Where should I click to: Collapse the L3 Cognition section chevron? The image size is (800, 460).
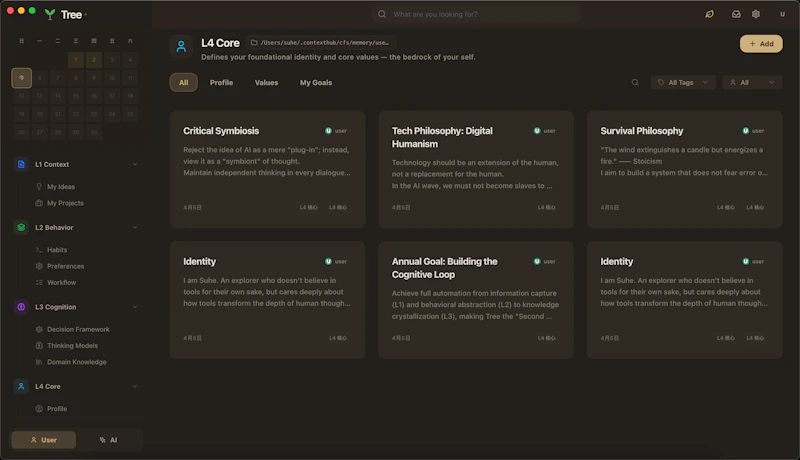[x=135, y=307]
